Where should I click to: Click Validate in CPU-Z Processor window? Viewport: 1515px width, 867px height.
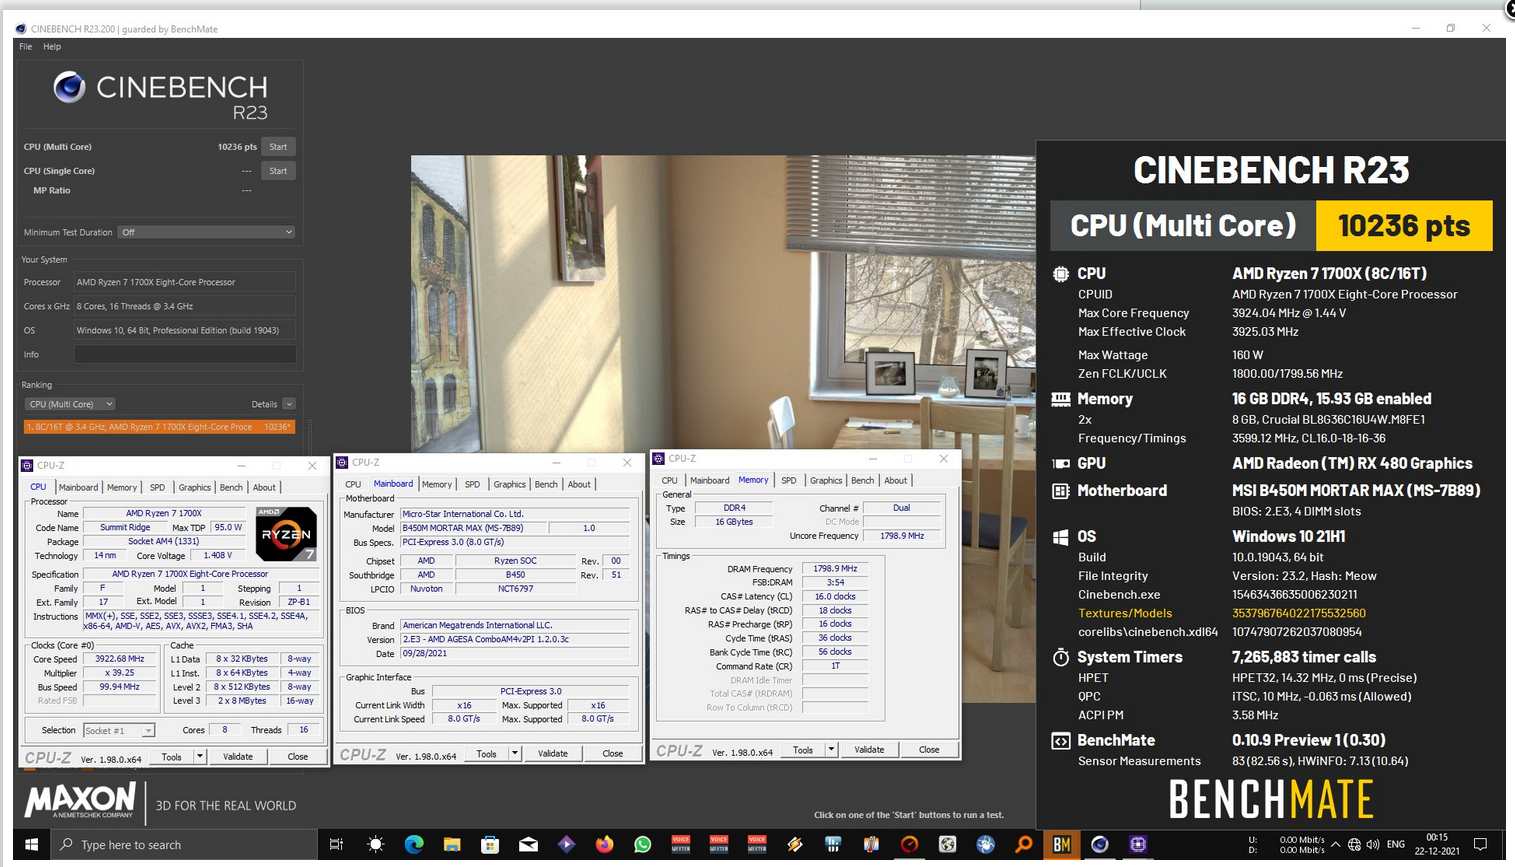238,757
